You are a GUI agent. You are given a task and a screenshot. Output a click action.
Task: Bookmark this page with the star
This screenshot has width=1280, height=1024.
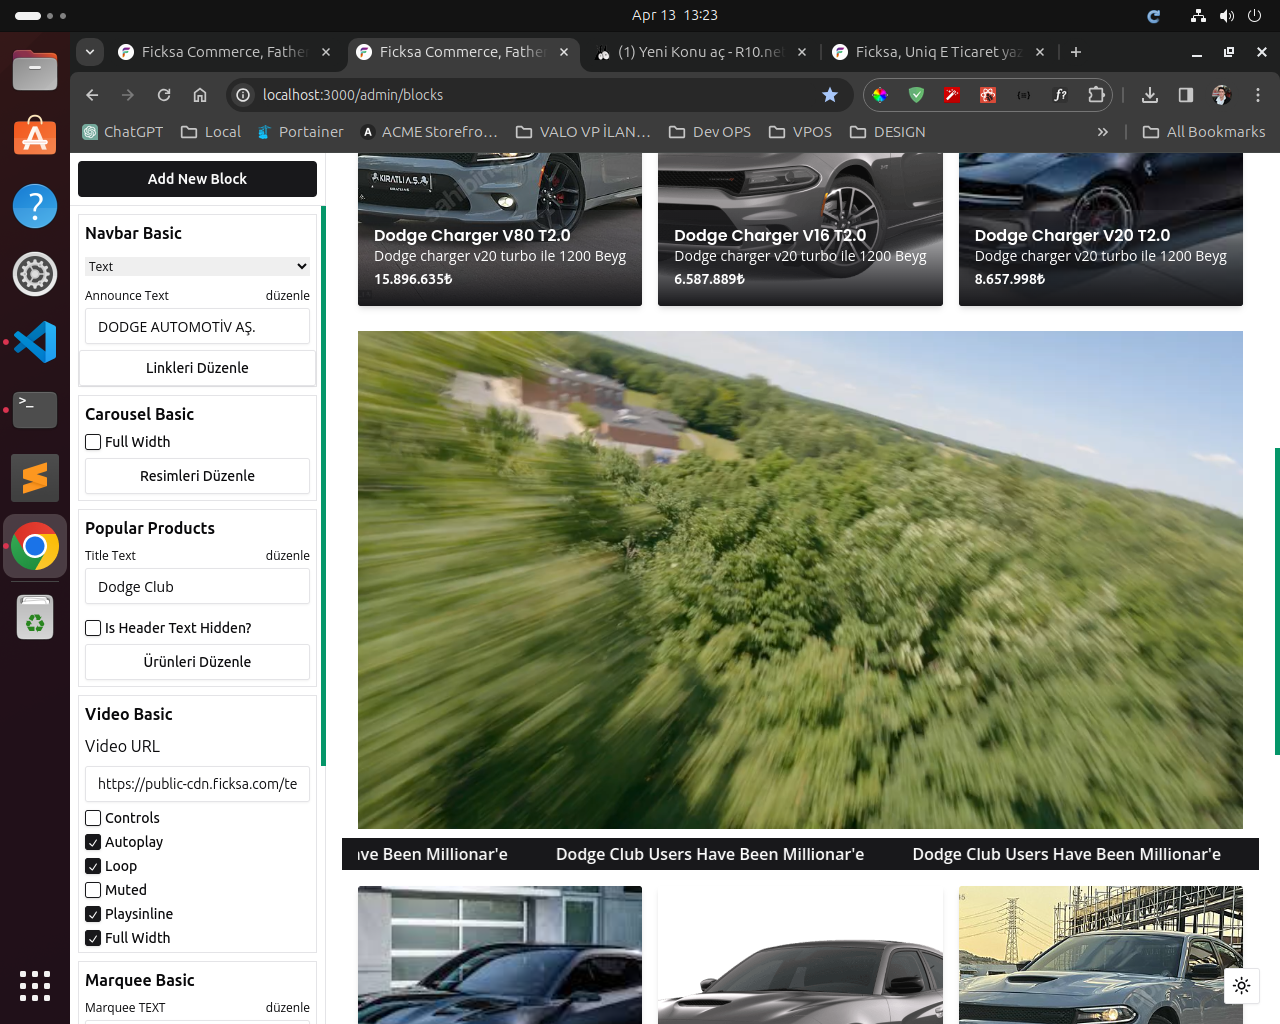pos(830,95)
